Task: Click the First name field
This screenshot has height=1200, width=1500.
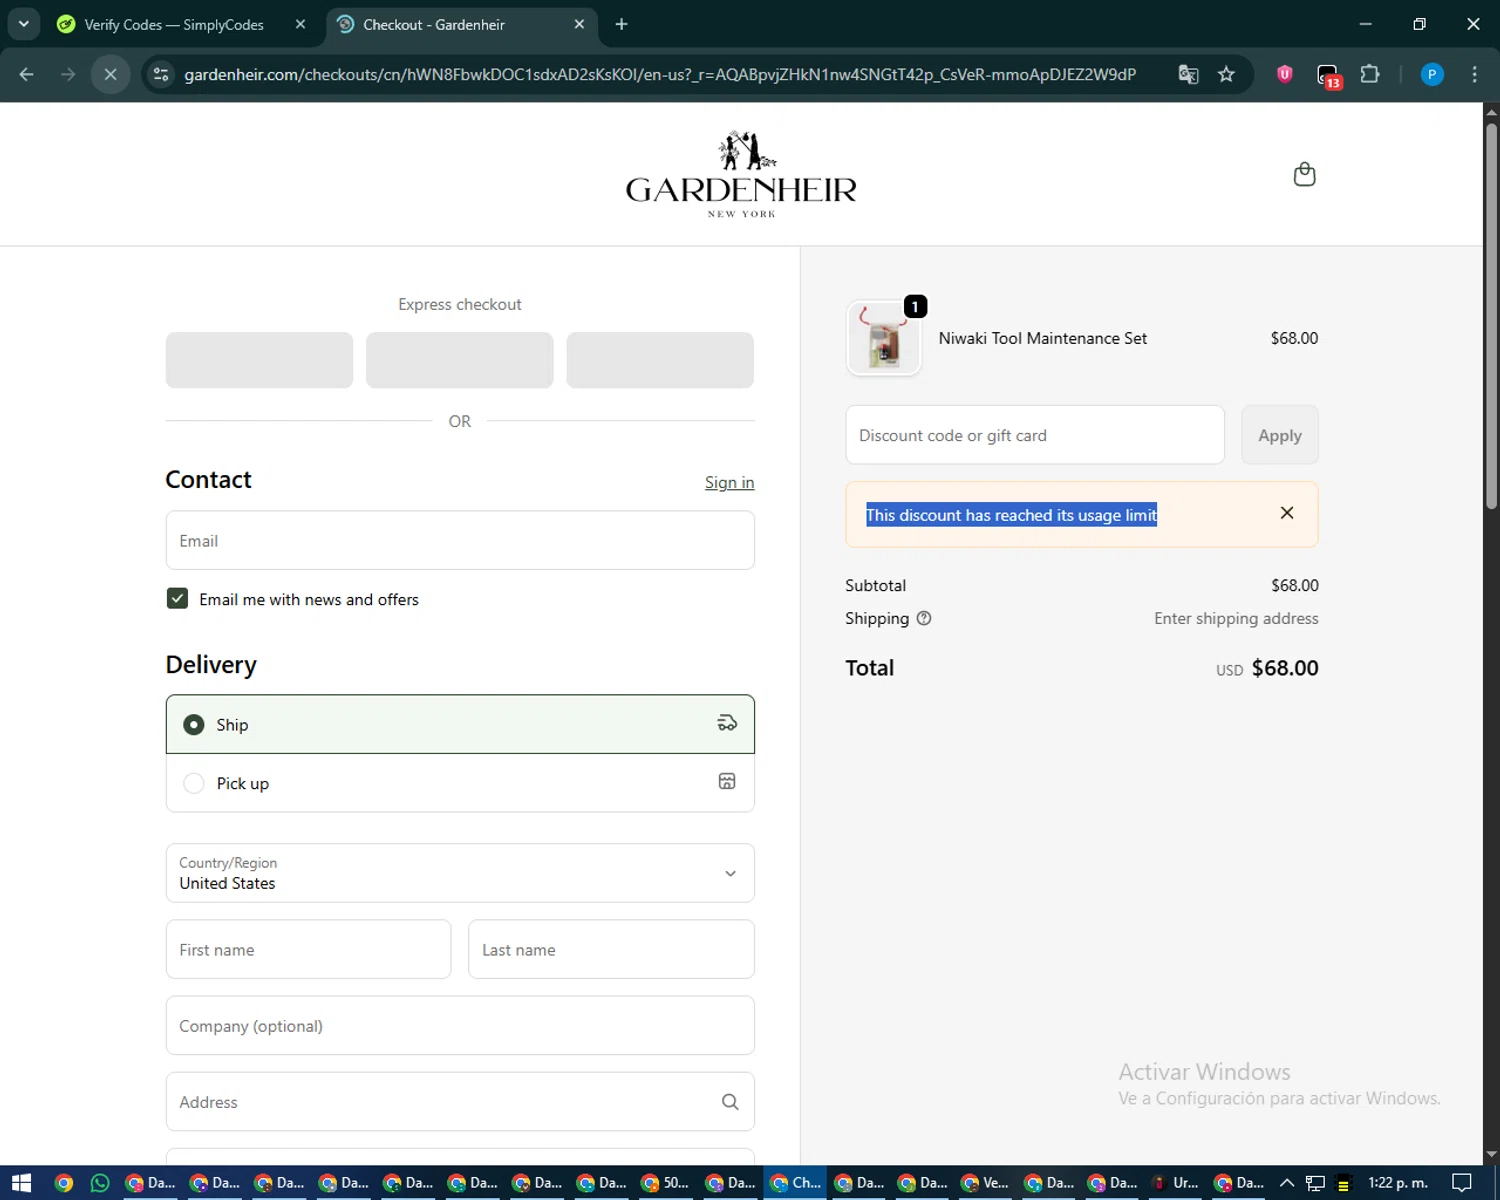Action: 308,949
